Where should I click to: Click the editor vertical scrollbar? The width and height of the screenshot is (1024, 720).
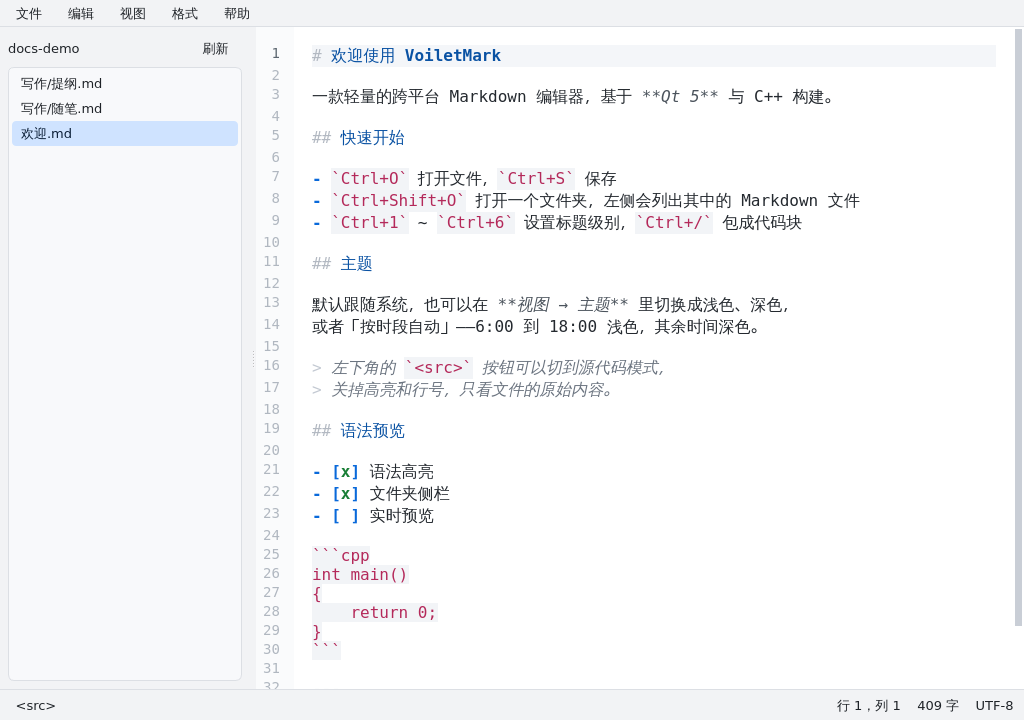tap(1018, 327)
